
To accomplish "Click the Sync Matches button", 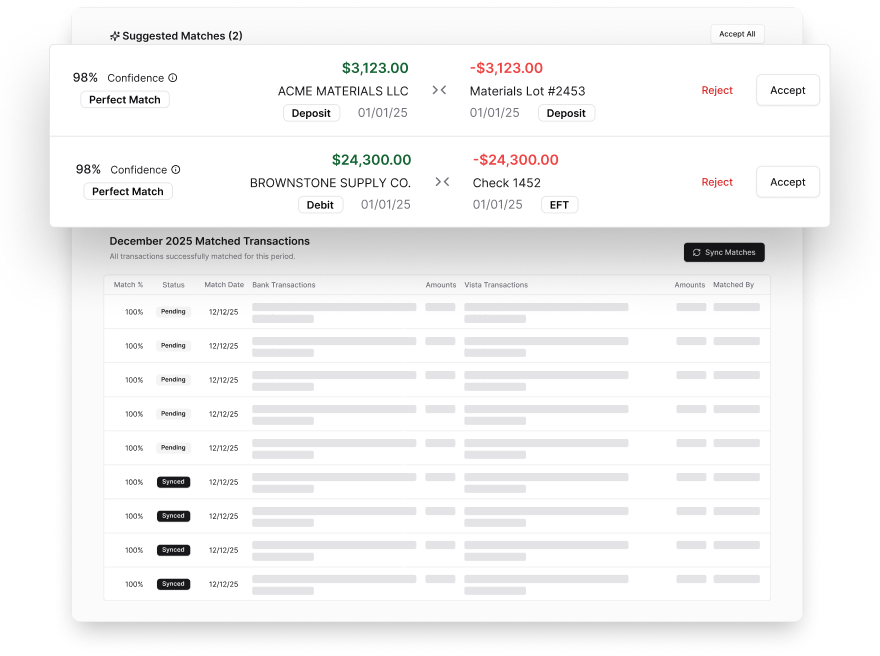I will 724,252.
